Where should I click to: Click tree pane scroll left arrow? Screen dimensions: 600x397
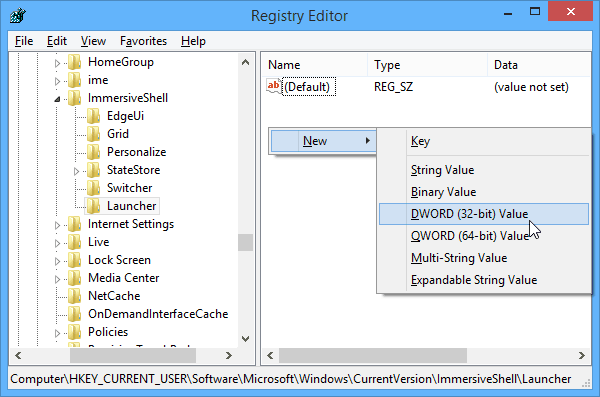coord(18,356)
